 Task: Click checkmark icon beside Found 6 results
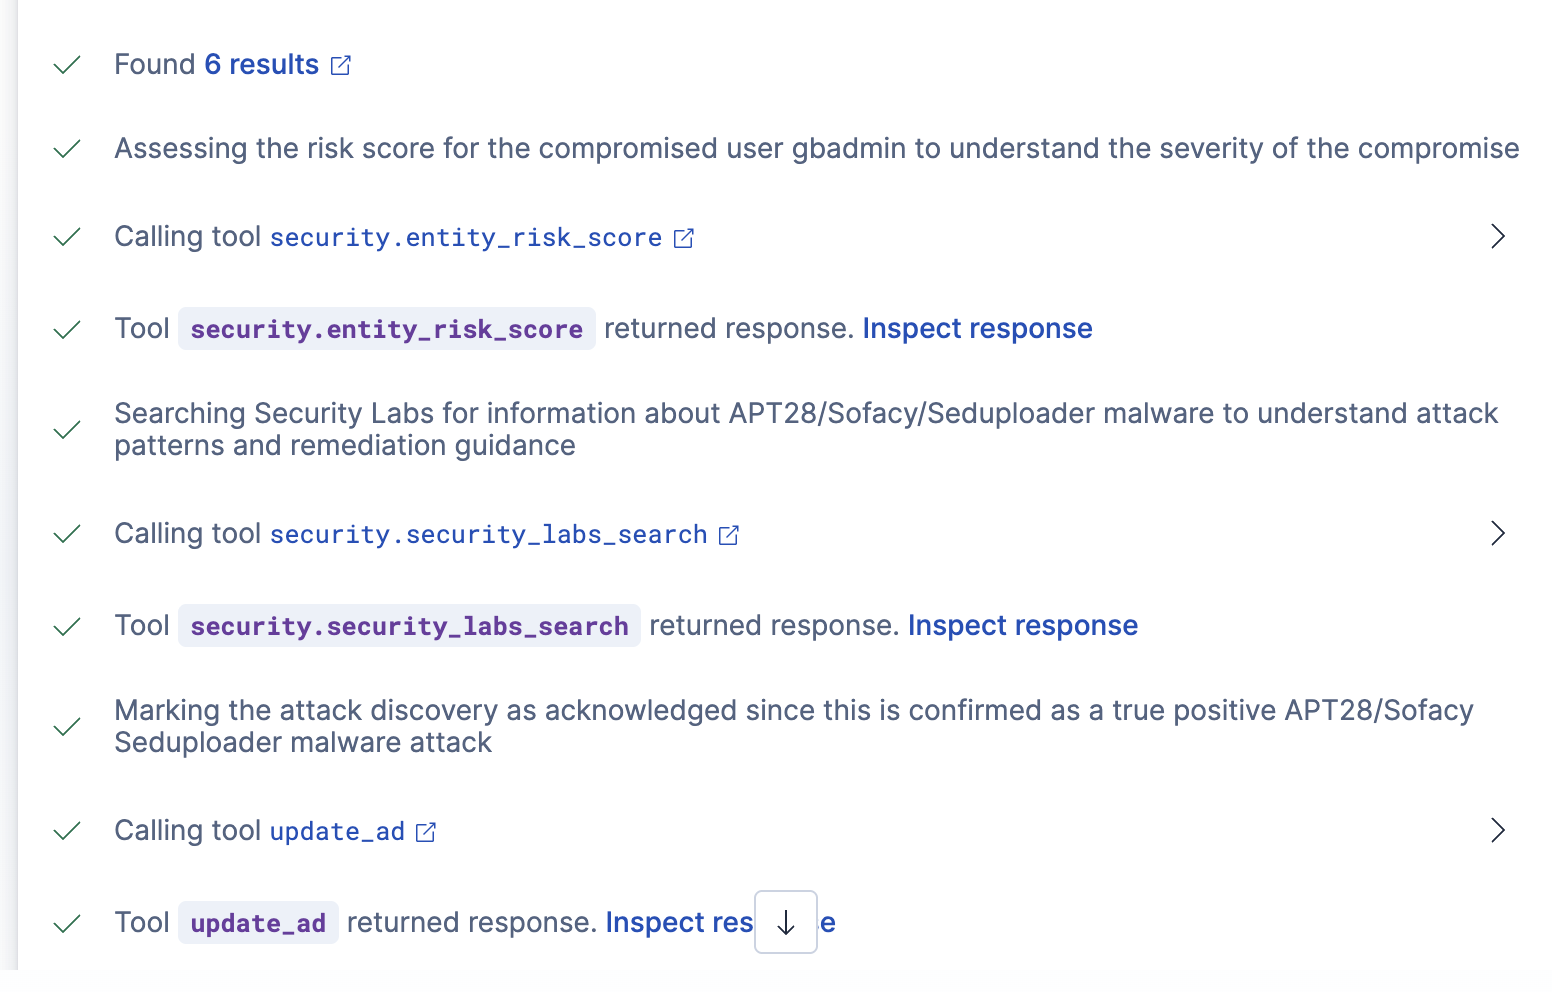click(67, 65)
